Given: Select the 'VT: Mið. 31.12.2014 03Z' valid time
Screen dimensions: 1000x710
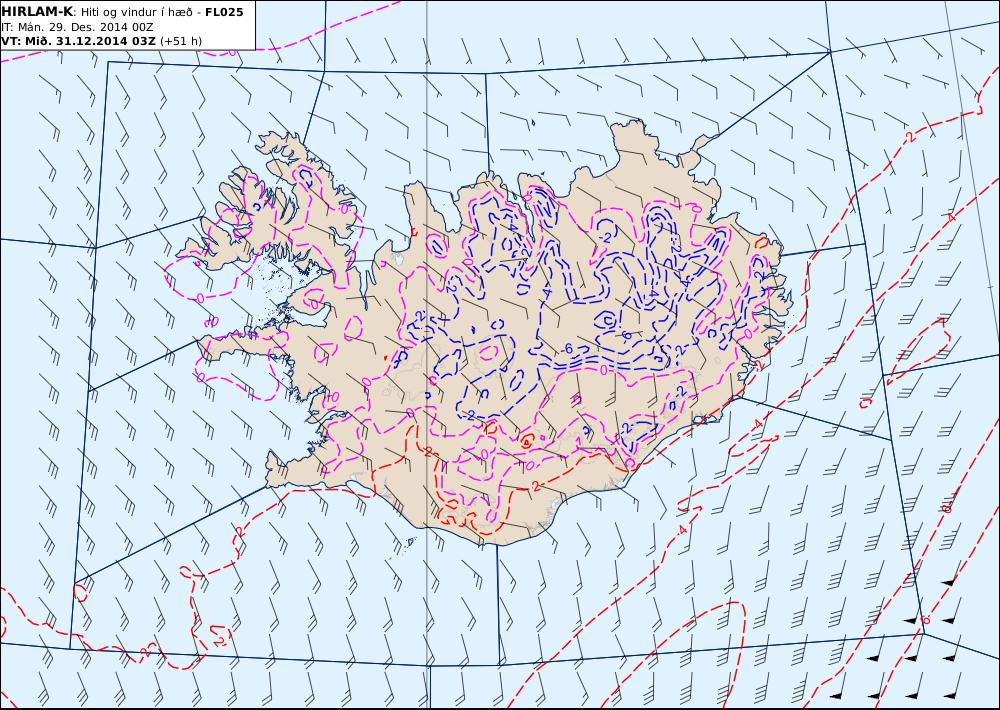Looking at the screenshot, I should click(x=78, y=41).
